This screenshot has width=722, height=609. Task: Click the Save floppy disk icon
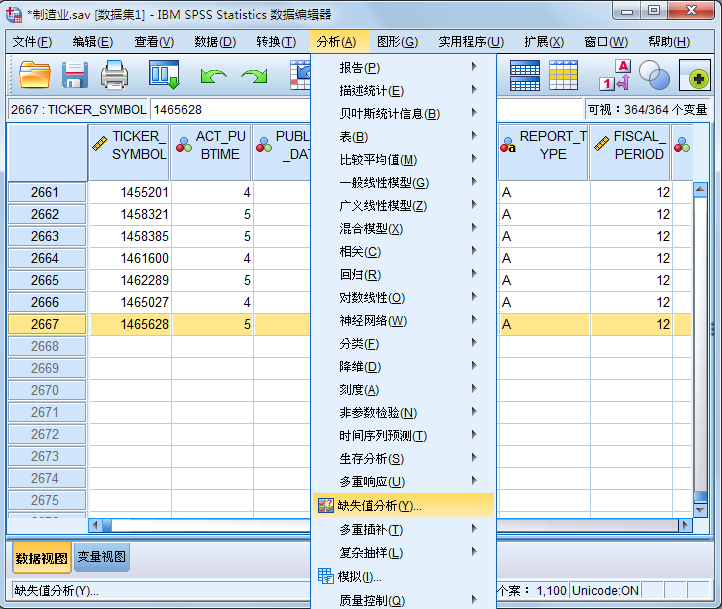pos(75,75)
